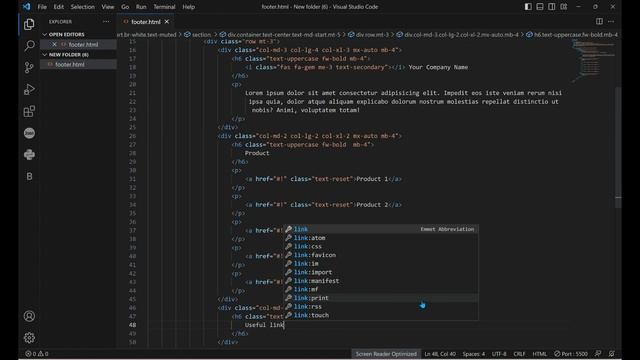Open the File menu
This screenshot has height=360, width=640.
coord(42,7)
